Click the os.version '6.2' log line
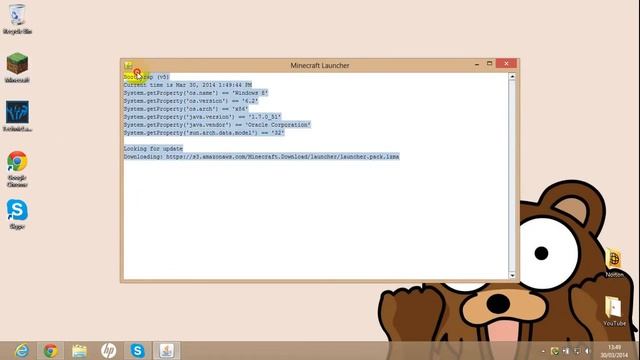Viewport: 640px width, 360px height. pyautogui.click(x=191, y=101)
